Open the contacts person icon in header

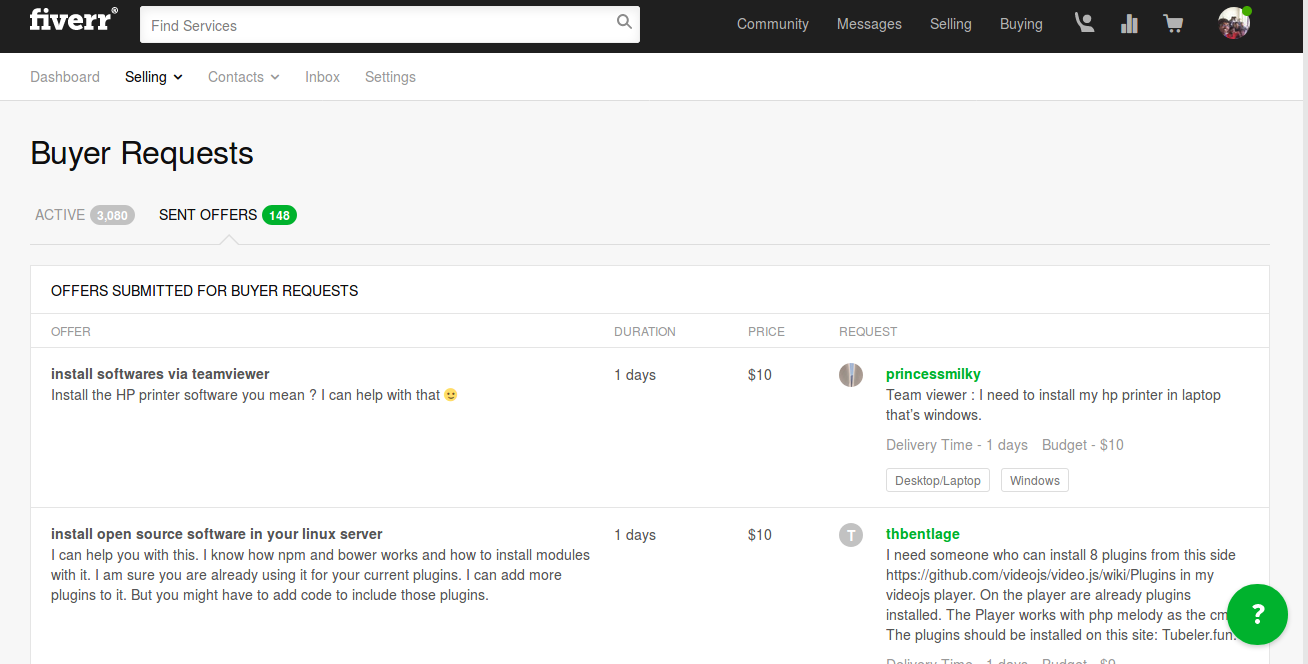pos(1084,23)
